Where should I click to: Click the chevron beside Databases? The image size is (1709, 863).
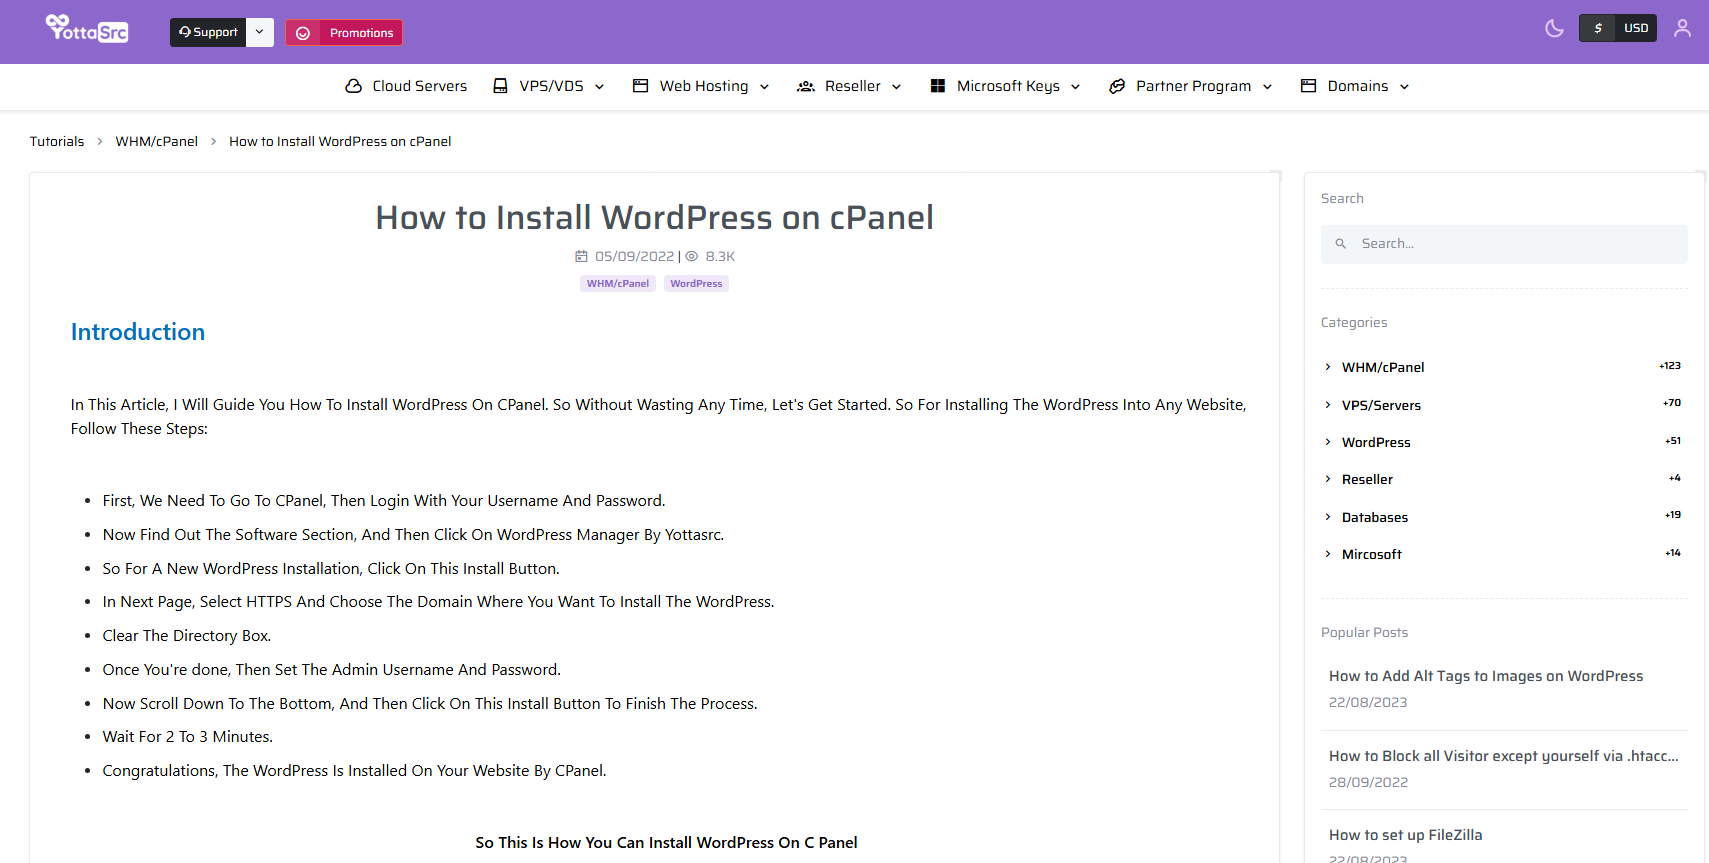[x=1328, y=517]
